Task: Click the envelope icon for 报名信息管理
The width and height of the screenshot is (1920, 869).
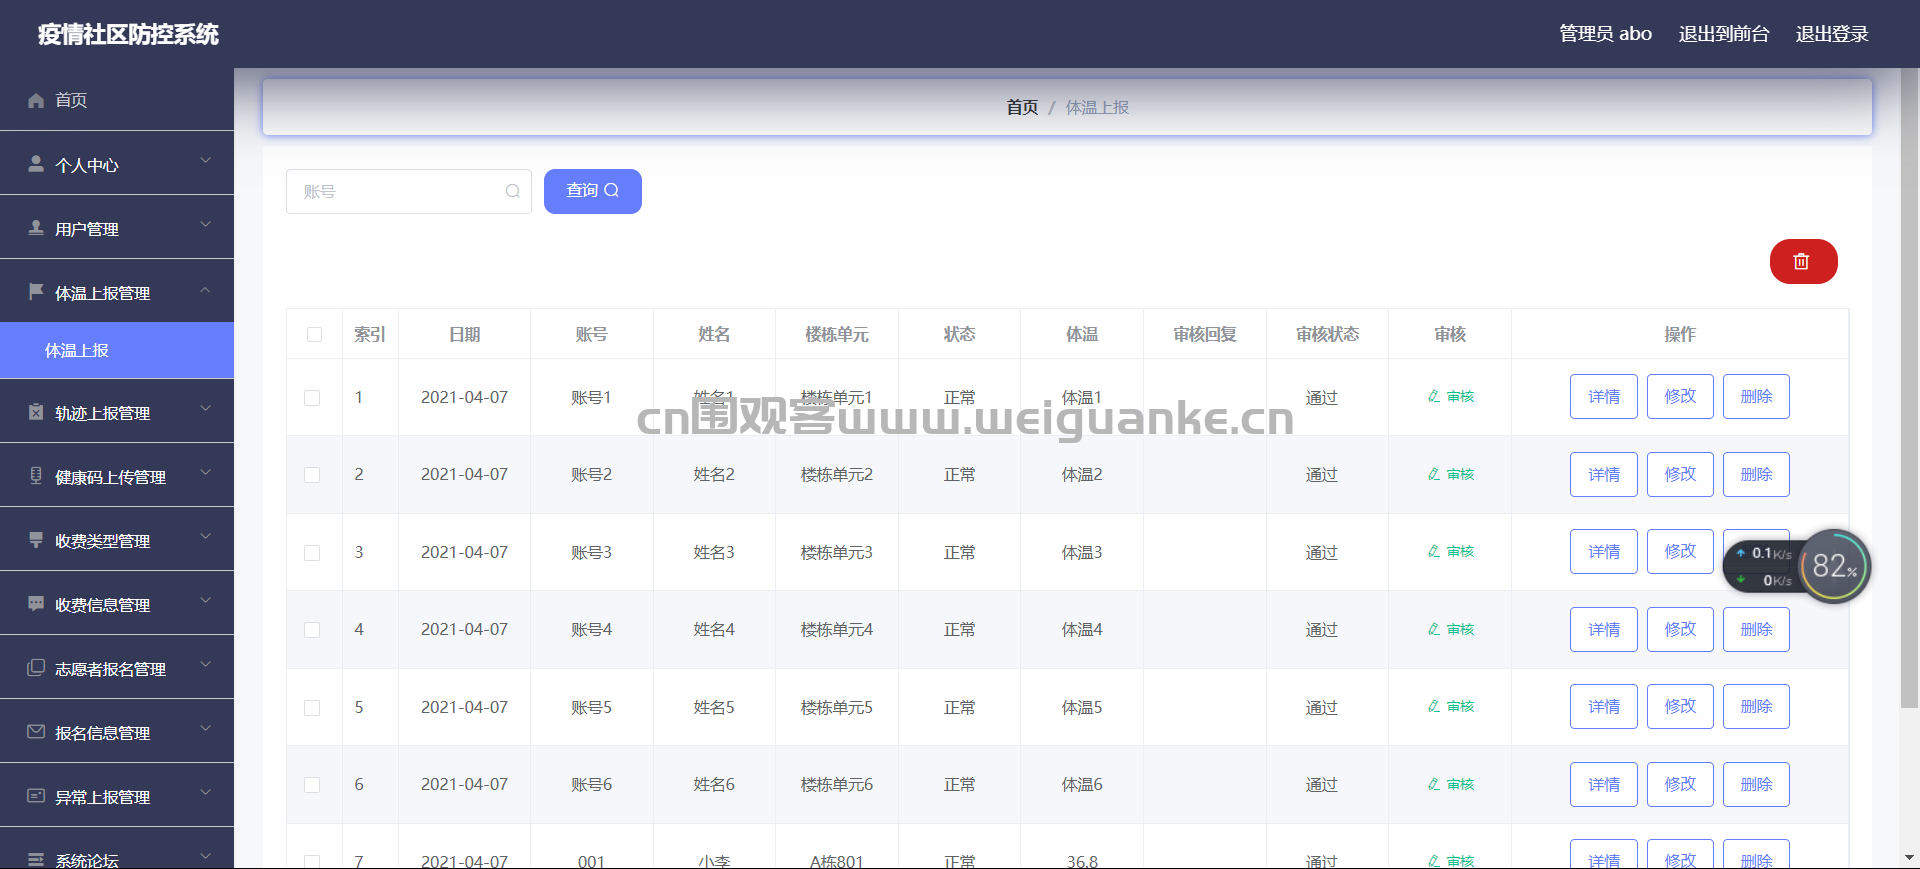Action: [36, 732]
